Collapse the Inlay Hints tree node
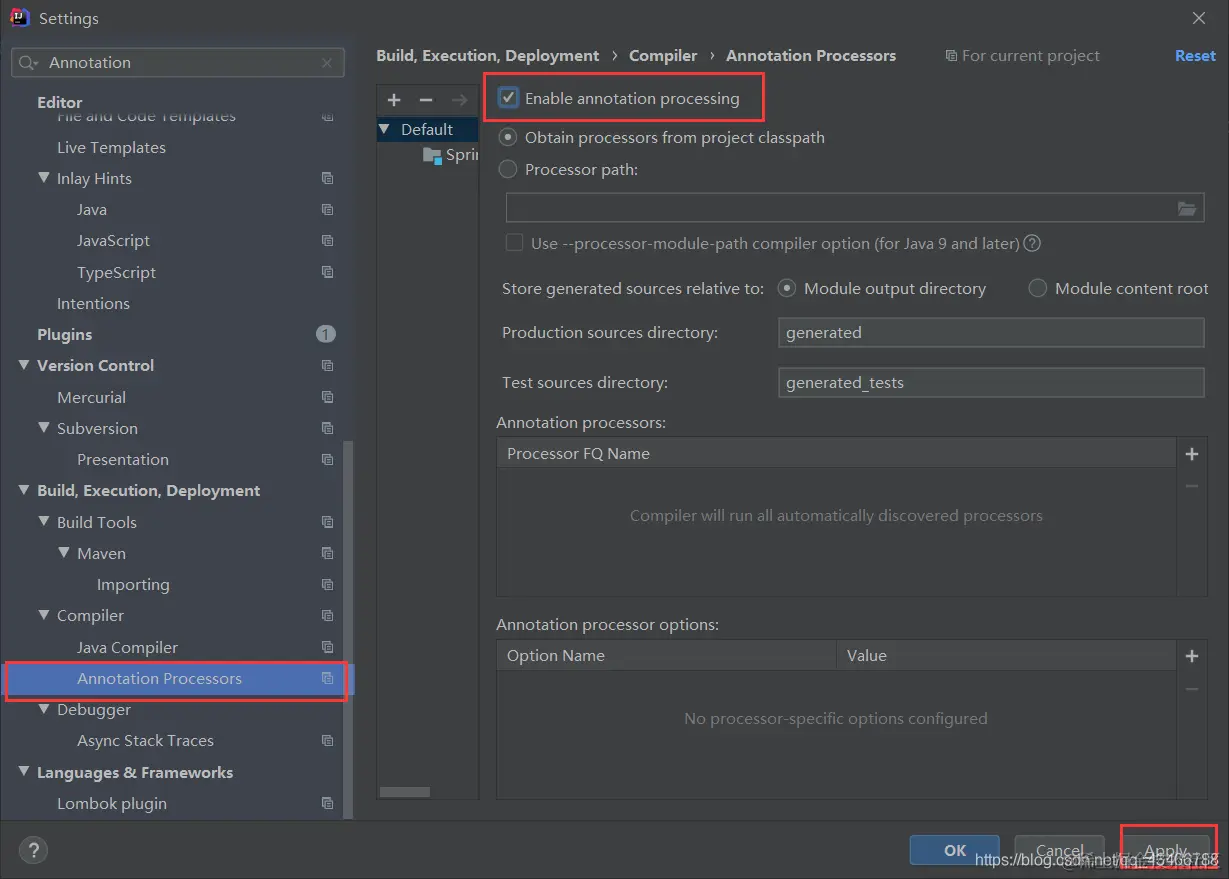The width and height of the screenshot is (1229, 879). pos(44,178)
